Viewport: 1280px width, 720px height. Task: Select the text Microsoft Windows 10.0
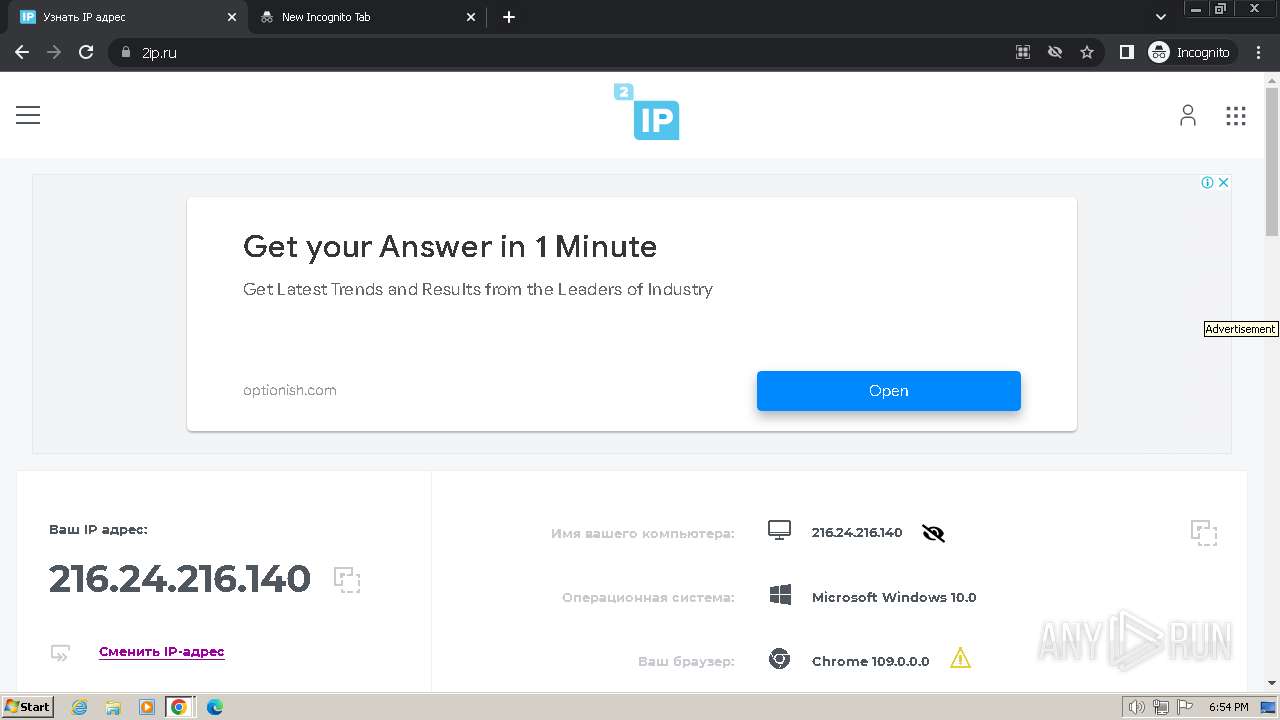pyautogui.click(x=894, y=597)
